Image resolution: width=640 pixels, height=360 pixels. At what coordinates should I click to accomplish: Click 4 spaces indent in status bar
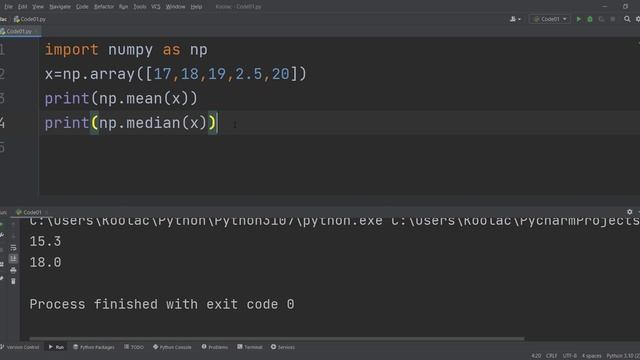pyautogui.click(x=591, y=356)
